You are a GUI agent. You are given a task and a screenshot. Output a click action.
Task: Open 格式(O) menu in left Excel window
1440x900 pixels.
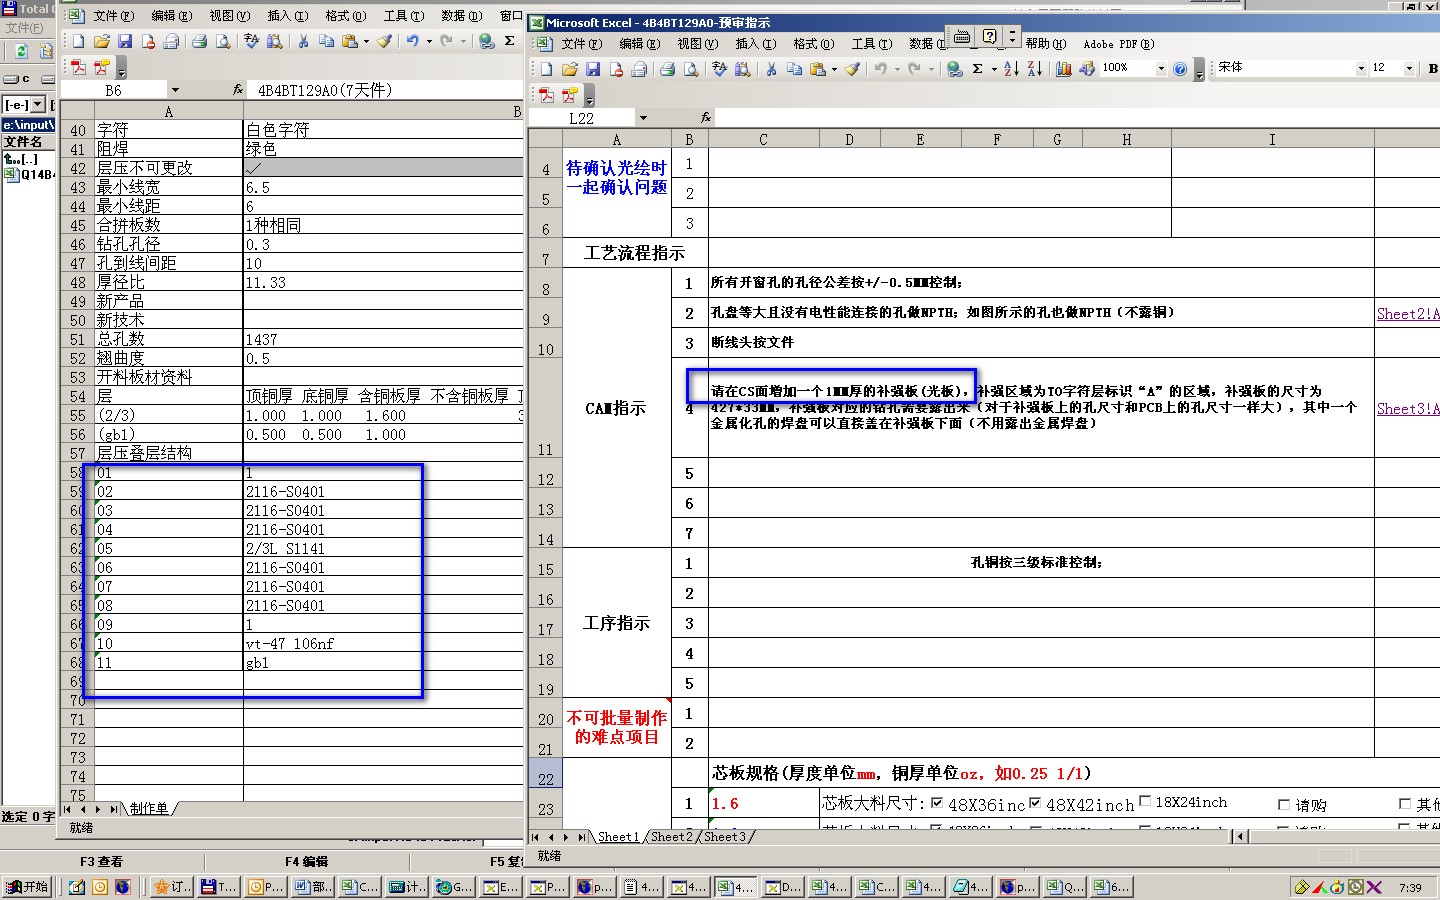[345, 16]
